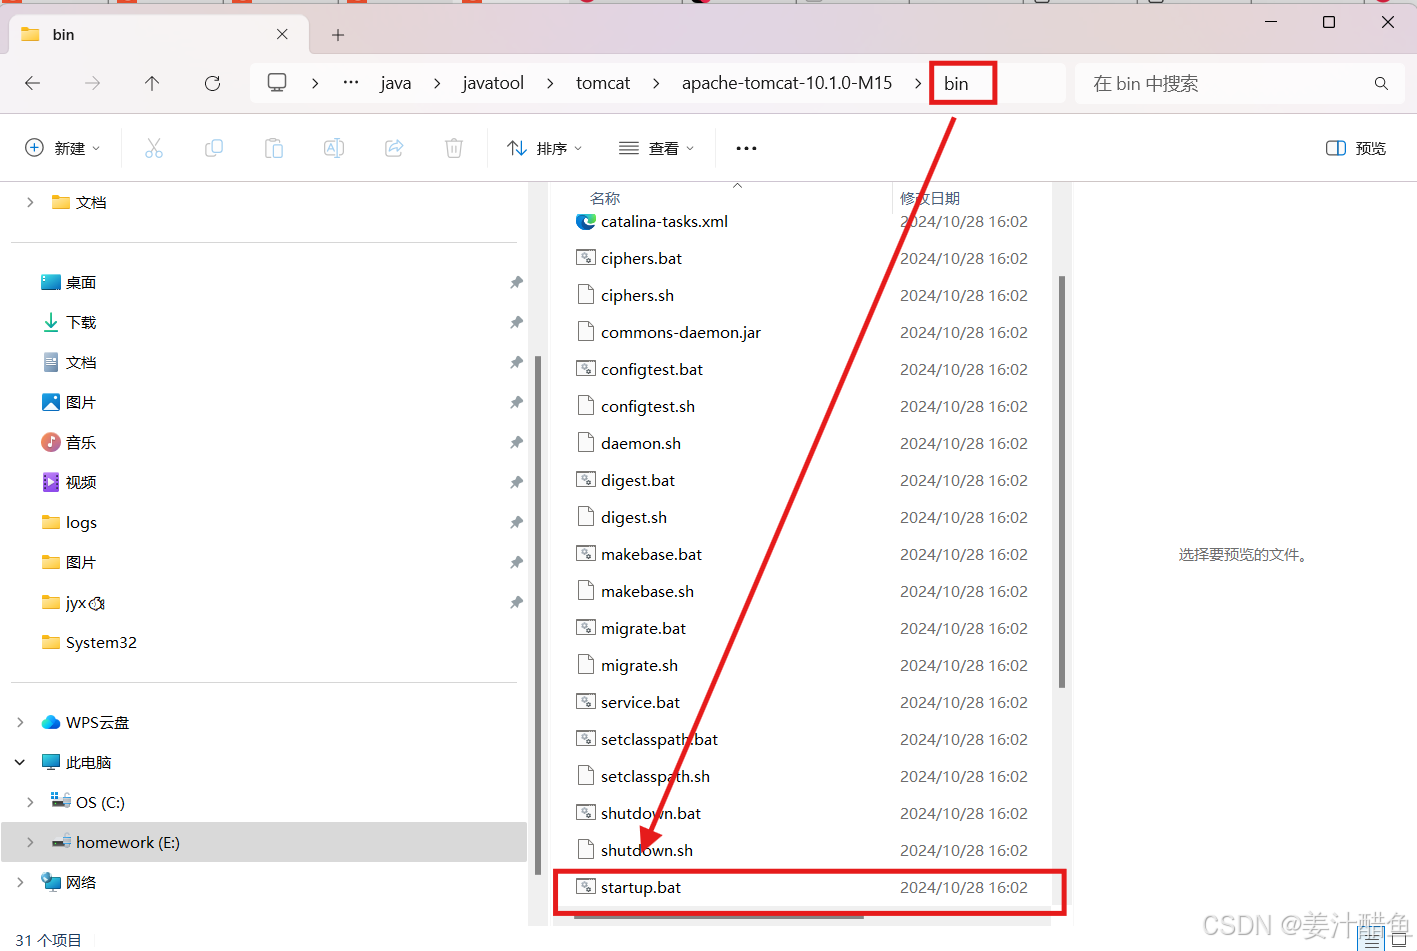Screen dimensions: 1417x951
Task: Unpin 音乐 from quick access
Action: coord(516,442)
